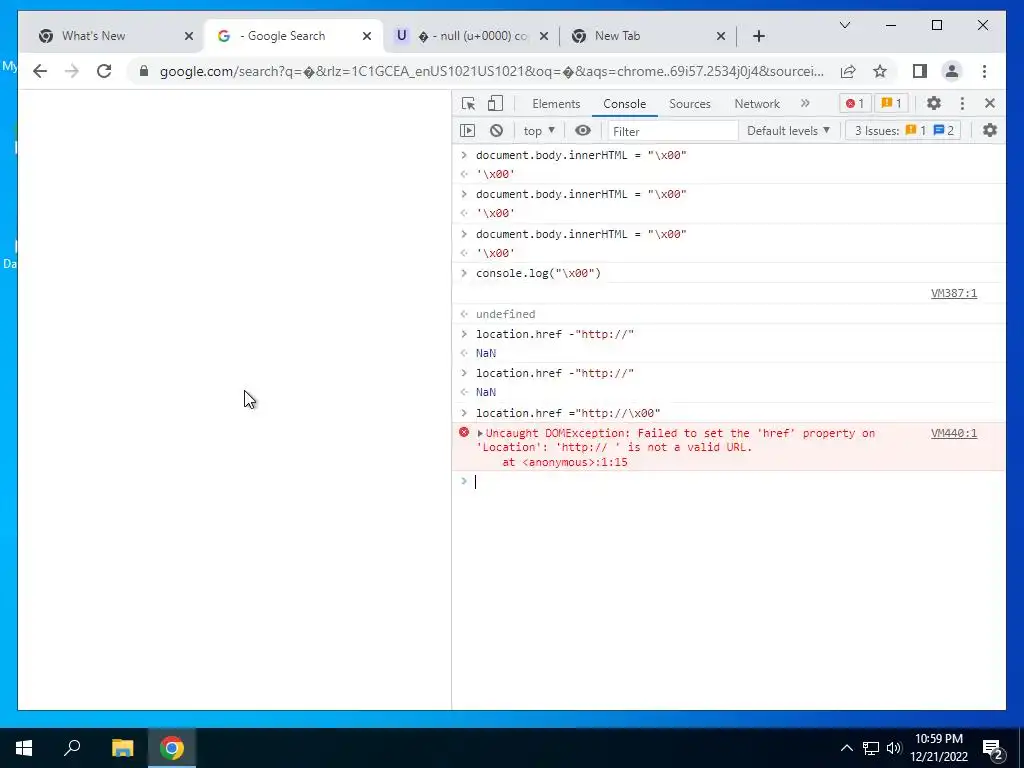1024x768 pixels.
Task: Bookmark this tab star icon
Action: pyautogui.click(x=880, y=71)
